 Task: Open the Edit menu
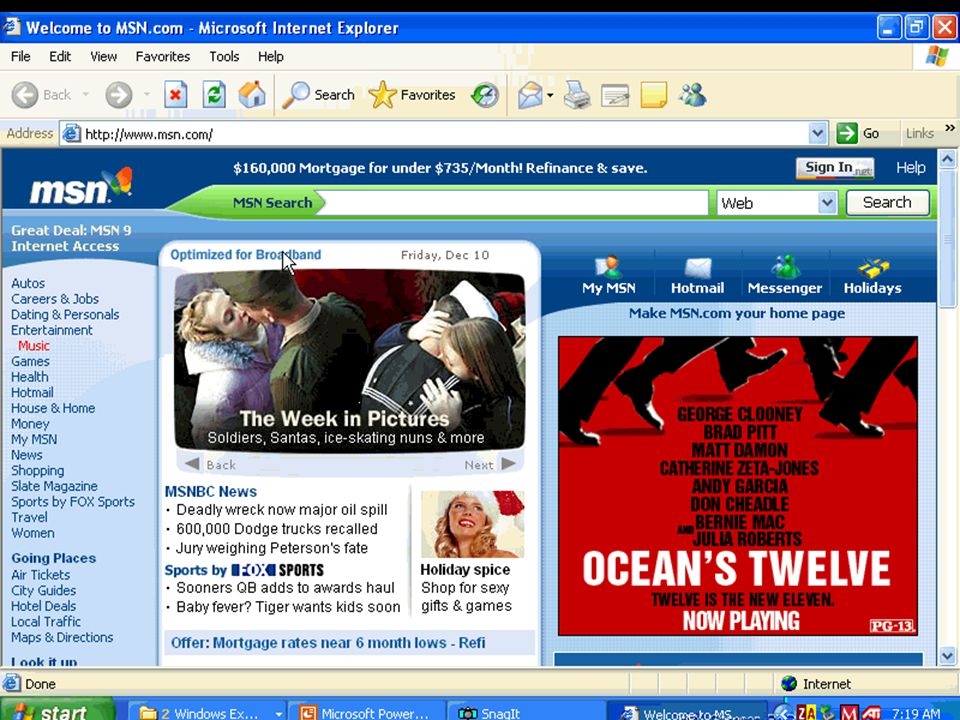[x=60, y=56]
